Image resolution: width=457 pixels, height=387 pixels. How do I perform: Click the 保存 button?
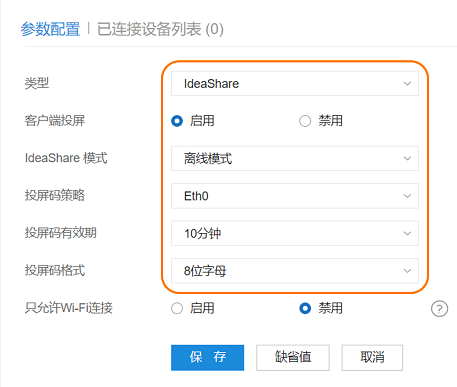[207, 357]
